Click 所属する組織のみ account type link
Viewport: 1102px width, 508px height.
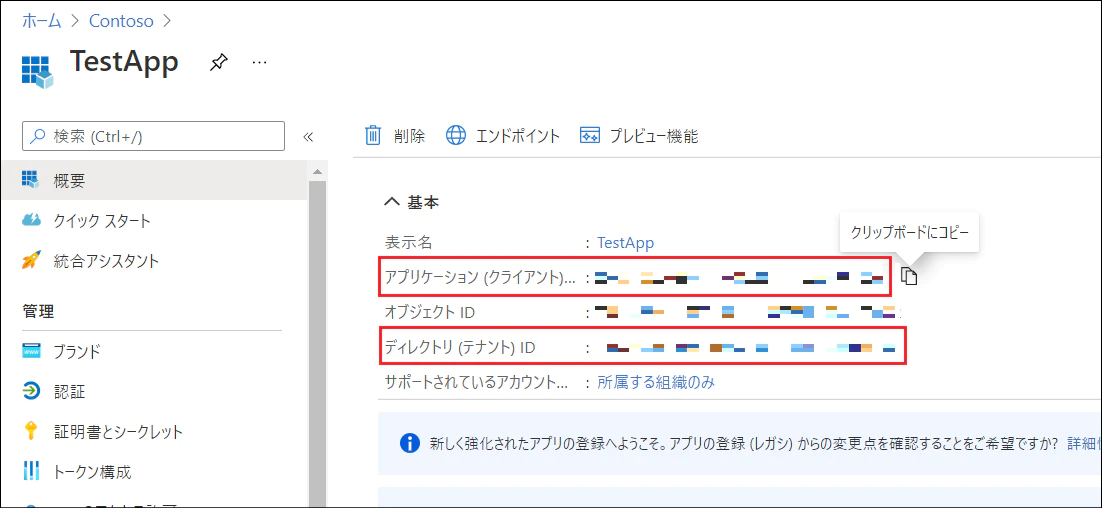[x=656, y=382]
